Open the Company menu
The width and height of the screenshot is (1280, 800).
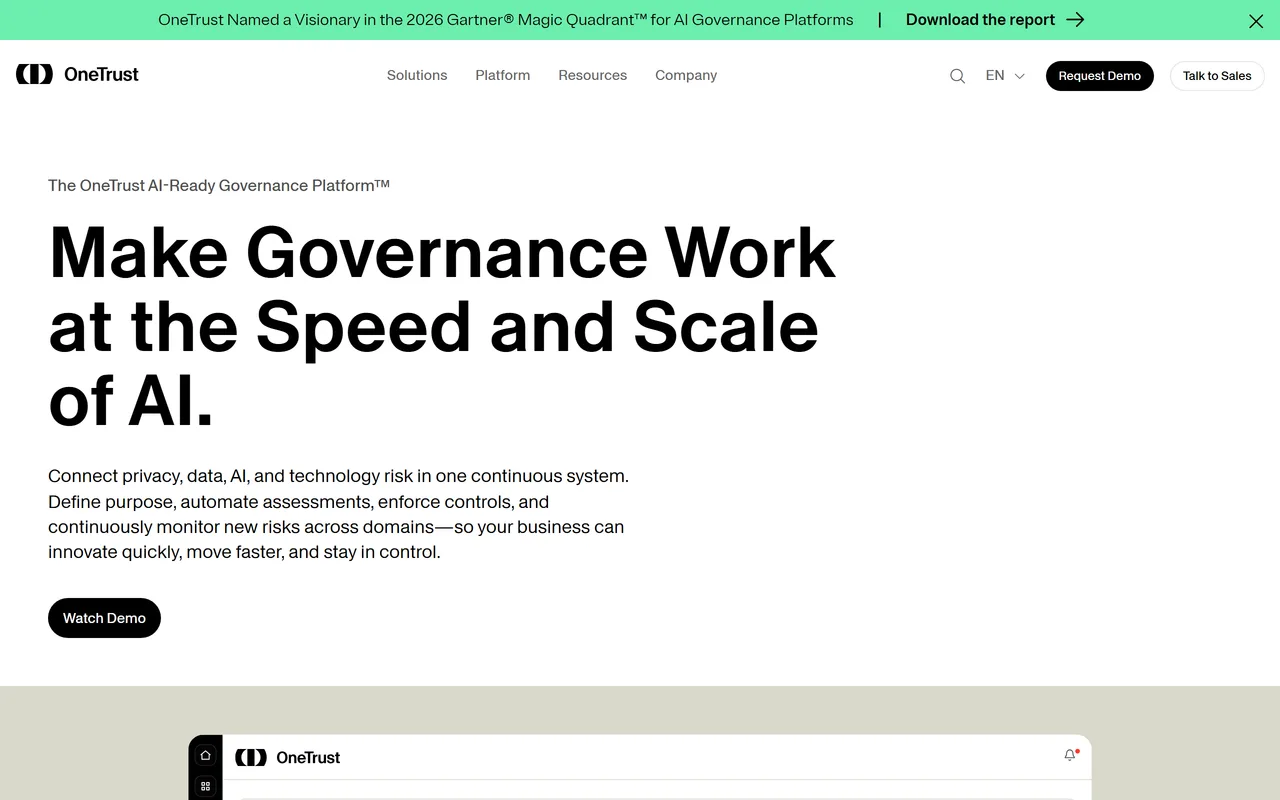tap(686, 75)
